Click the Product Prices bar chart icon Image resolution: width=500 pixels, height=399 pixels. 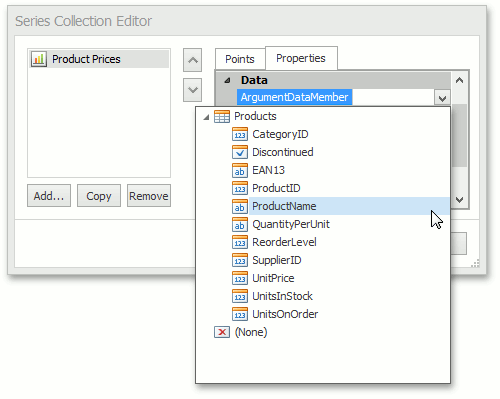point(39,59)
